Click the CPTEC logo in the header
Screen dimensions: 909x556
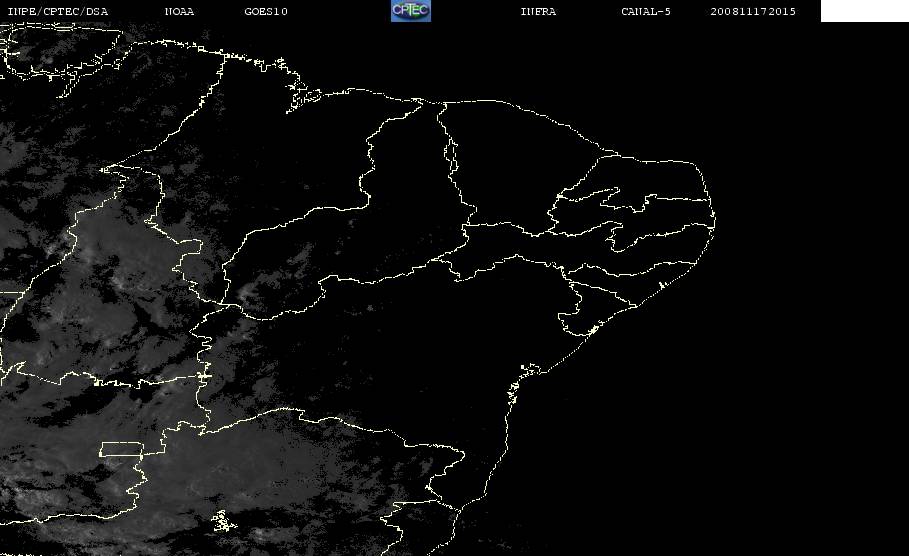(410, 10)
